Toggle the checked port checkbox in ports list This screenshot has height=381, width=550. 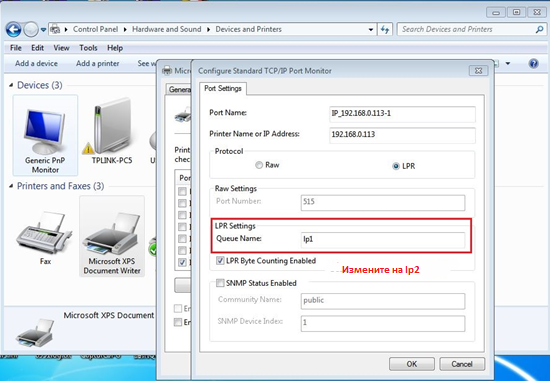tap(182, 262)
